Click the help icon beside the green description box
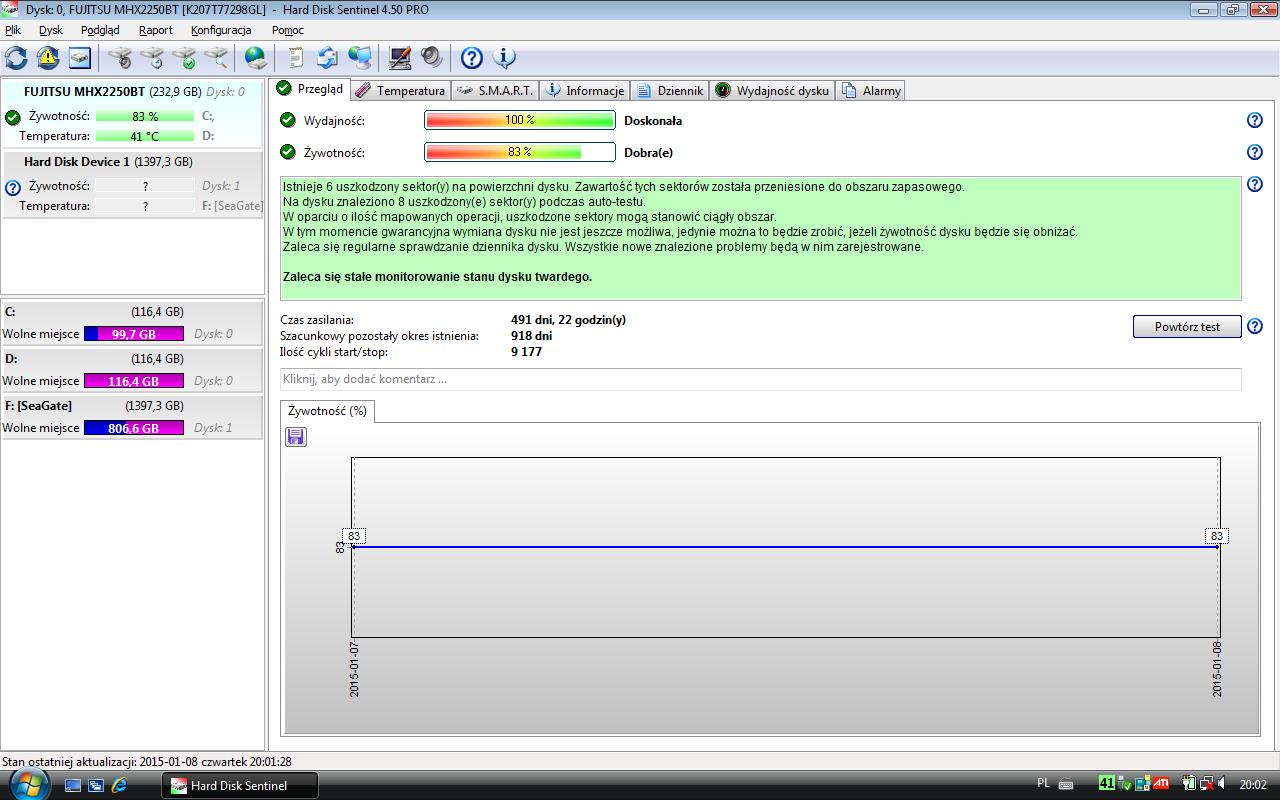The height and width of the screenshot is (800, 1280). 1255,185
